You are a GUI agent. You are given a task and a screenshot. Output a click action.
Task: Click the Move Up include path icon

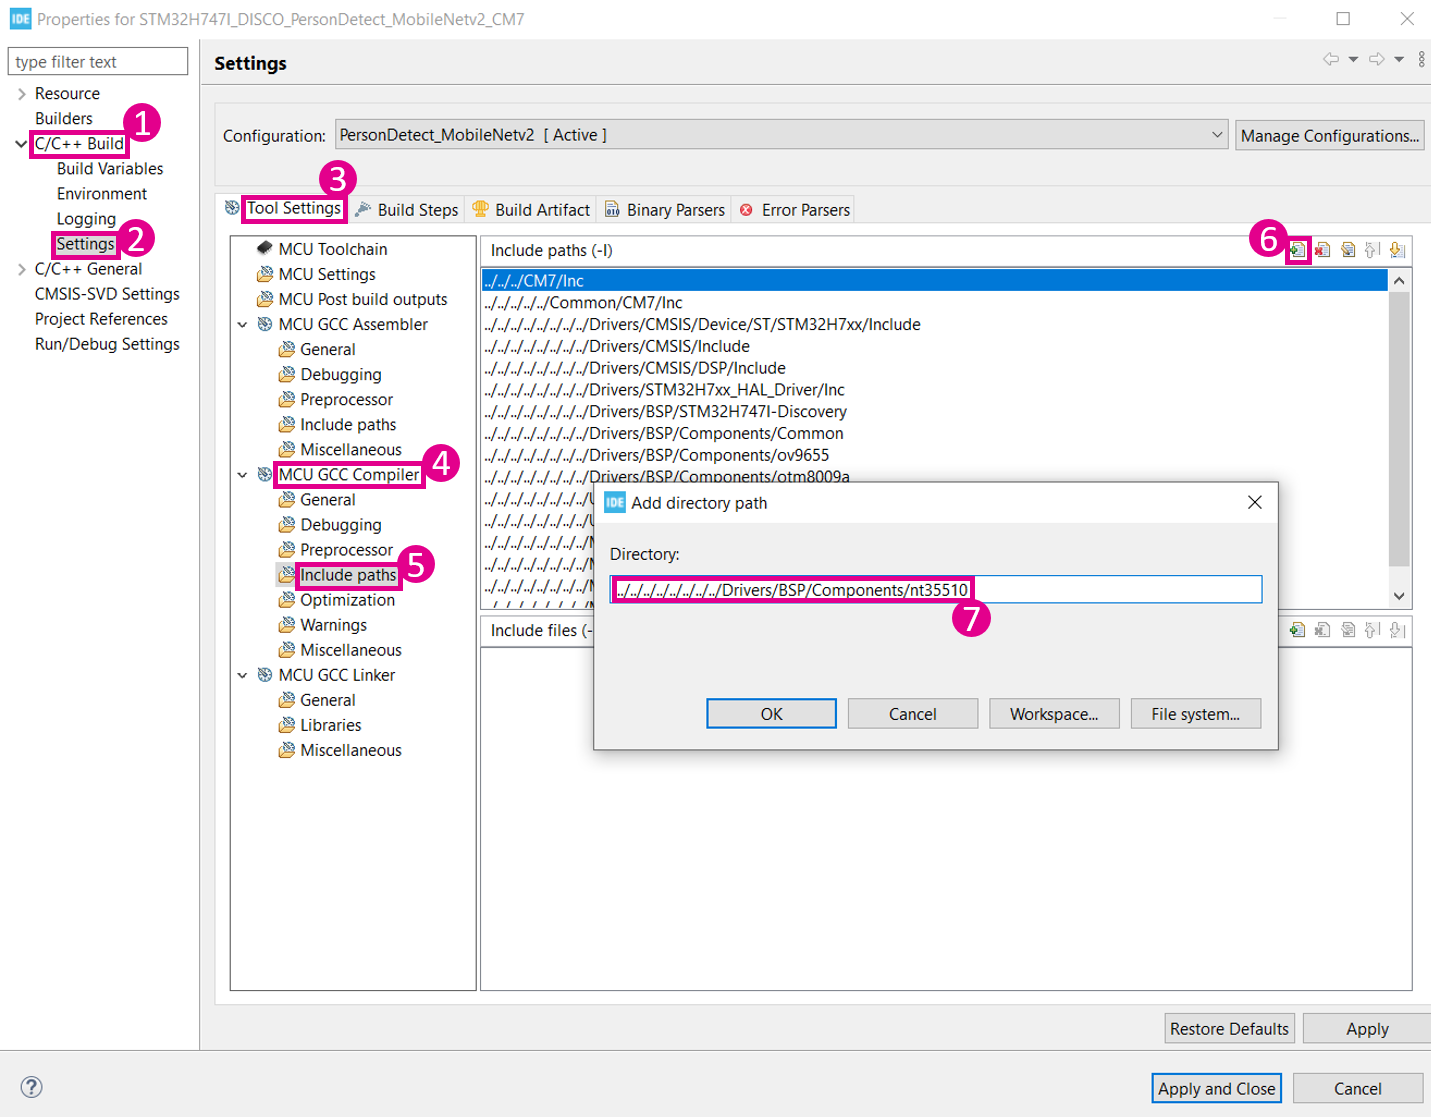tap(1373, 250)
